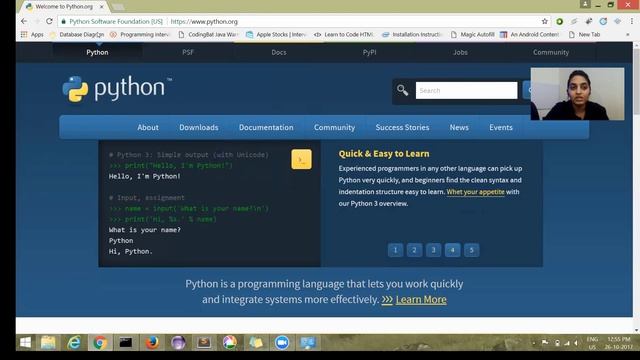Screen dimensions: 640x360
Task: Open the CodingBat Java bookmark
Action: (208, 35)
